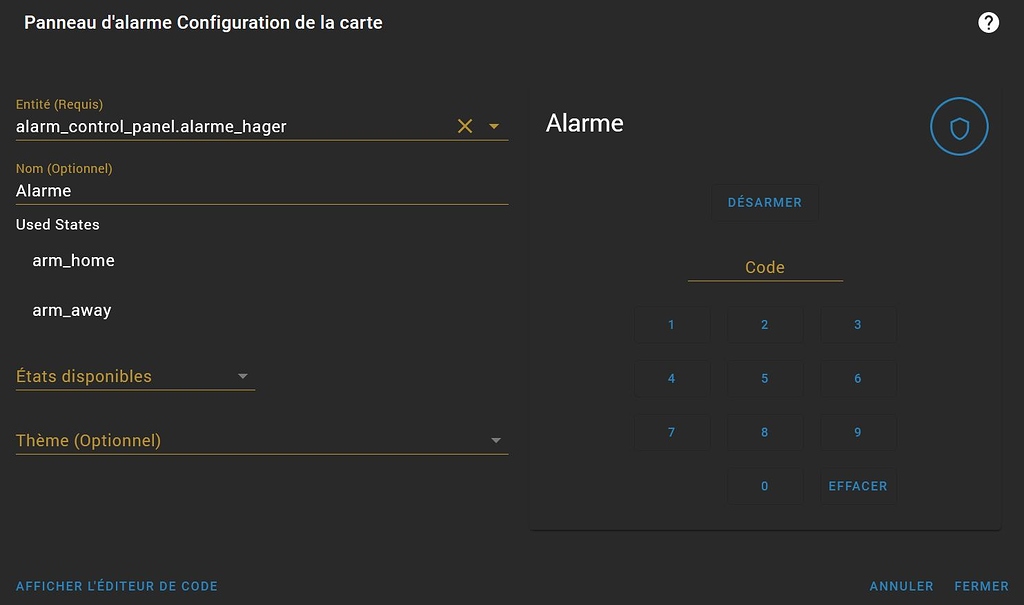The image size is (1024, 605).
Task: Click the shield alarm state icon
Action: [x=959, y=127]
